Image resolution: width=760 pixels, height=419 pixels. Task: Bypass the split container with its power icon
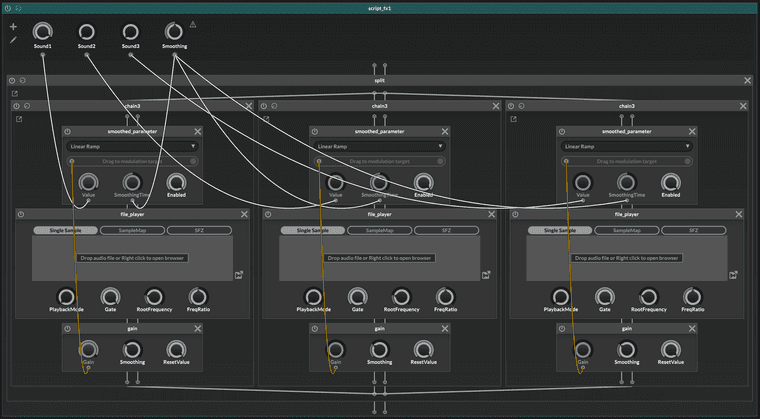12,81
